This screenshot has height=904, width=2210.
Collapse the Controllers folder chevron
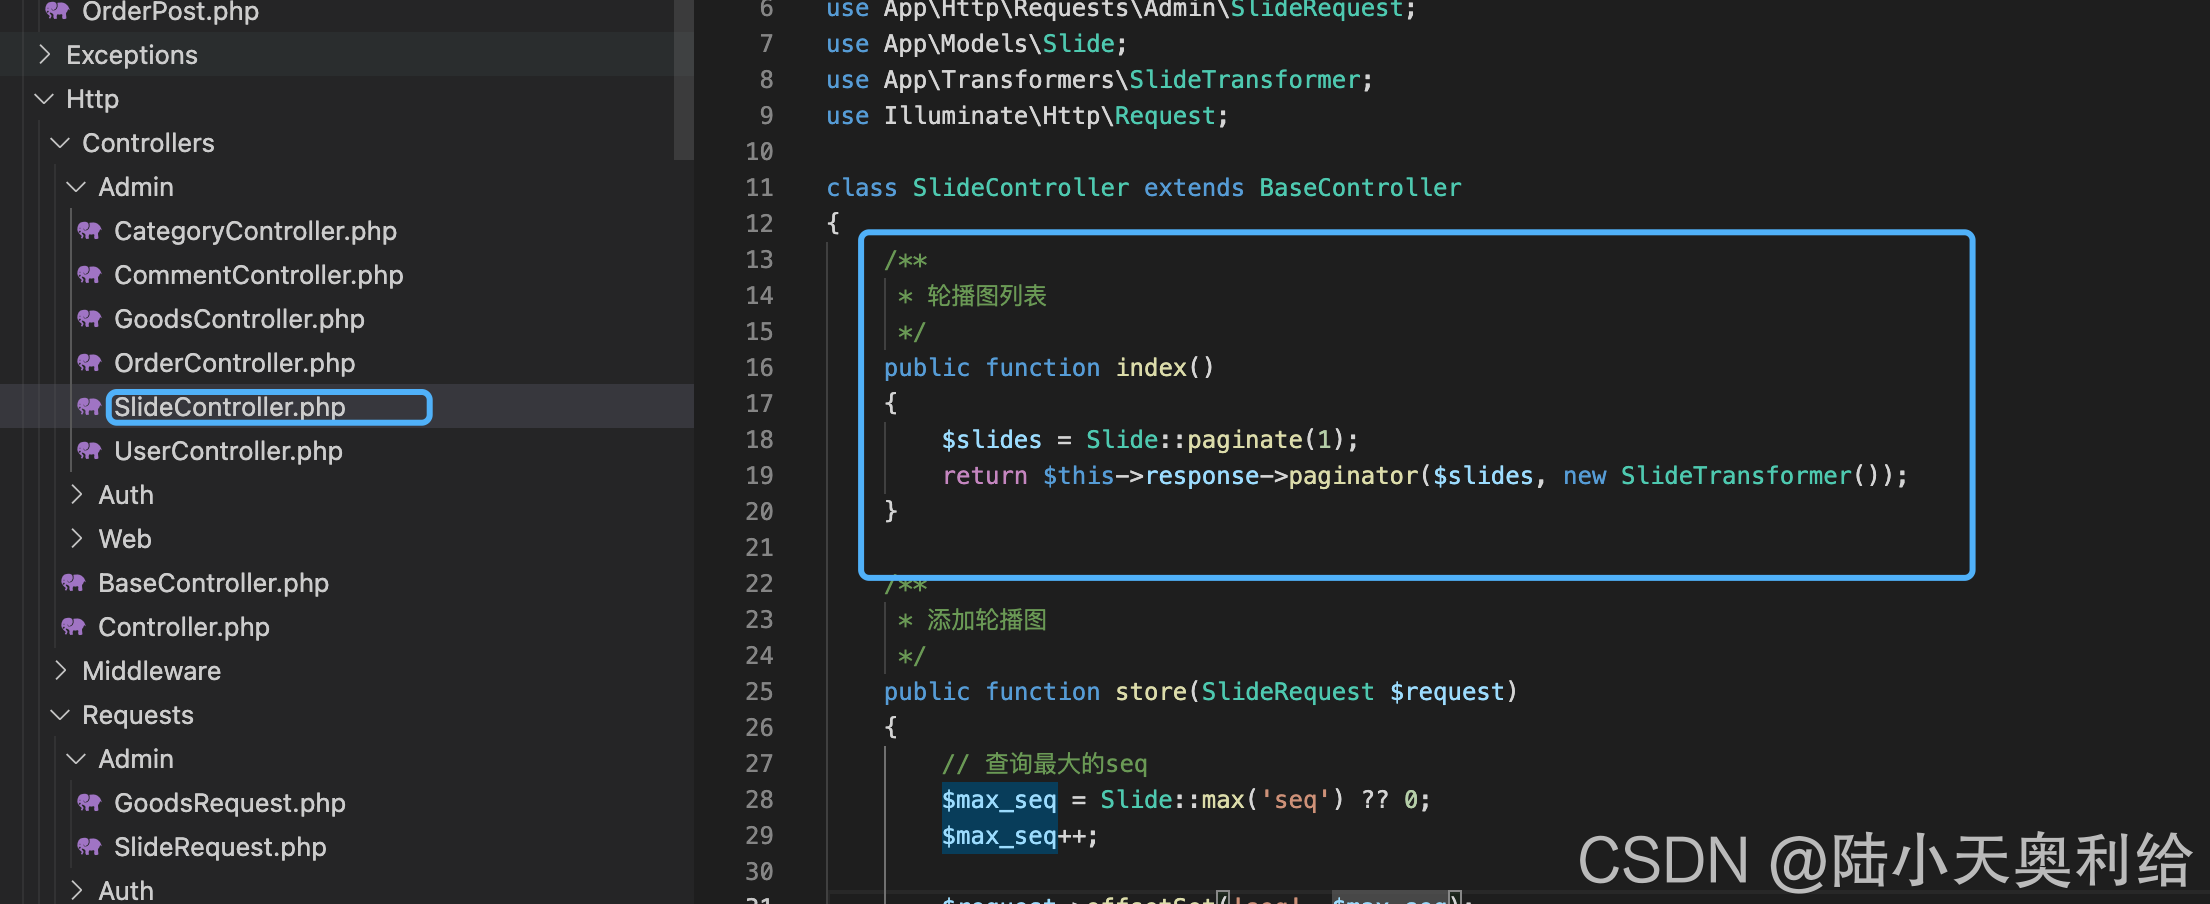click(x=60, y=143)
